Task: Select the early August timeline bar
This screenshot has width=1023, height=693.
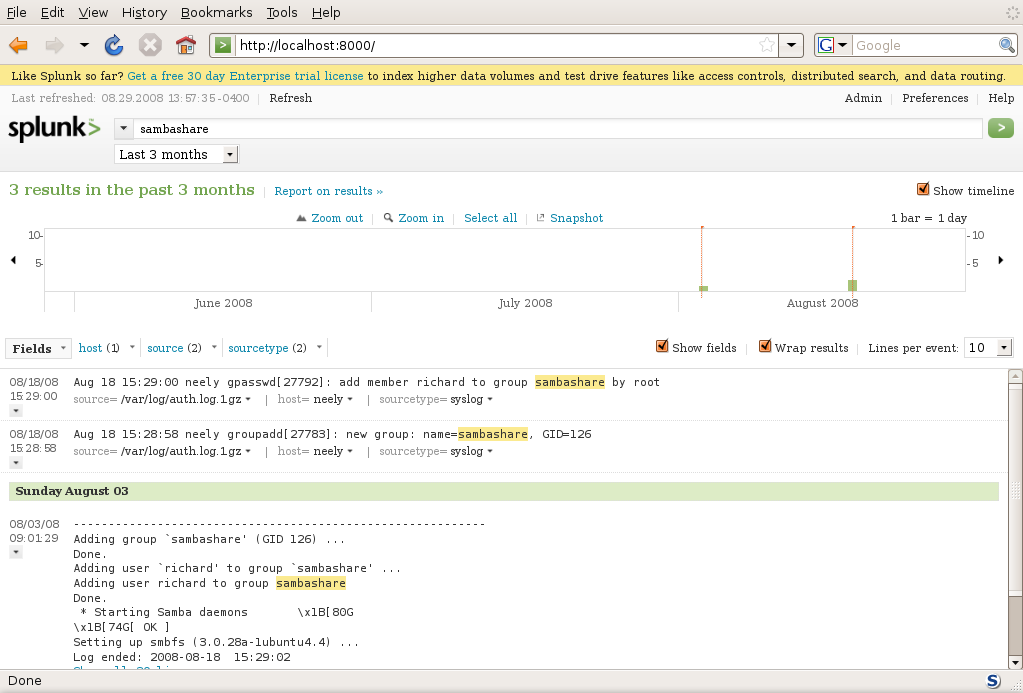Action: coord(703,288)
